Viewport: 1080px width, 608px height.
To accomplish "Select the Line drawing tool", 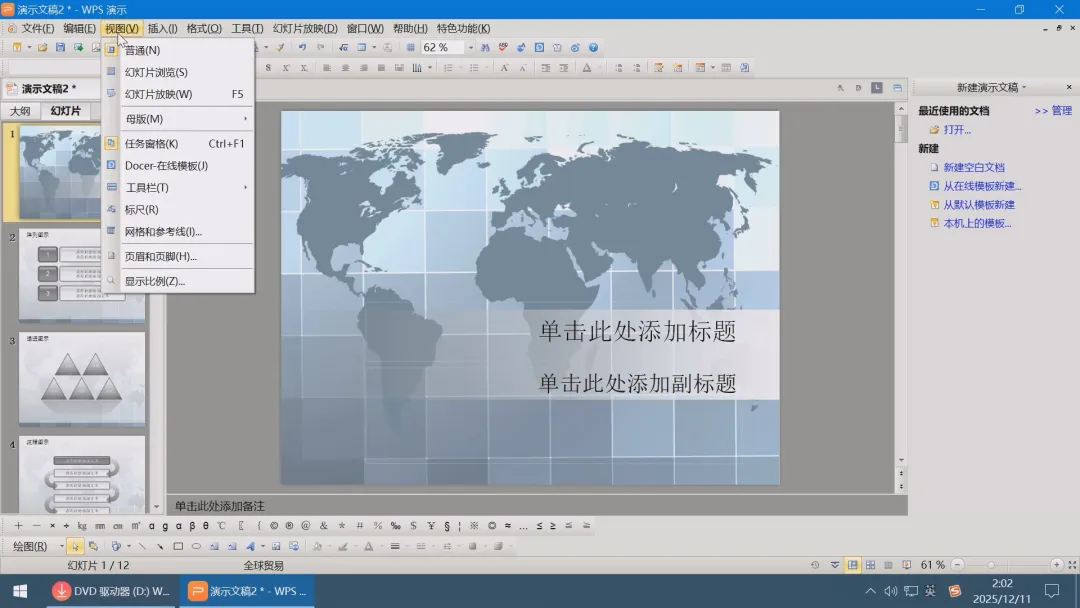I will pyautogui.click(x=143, y=546).
